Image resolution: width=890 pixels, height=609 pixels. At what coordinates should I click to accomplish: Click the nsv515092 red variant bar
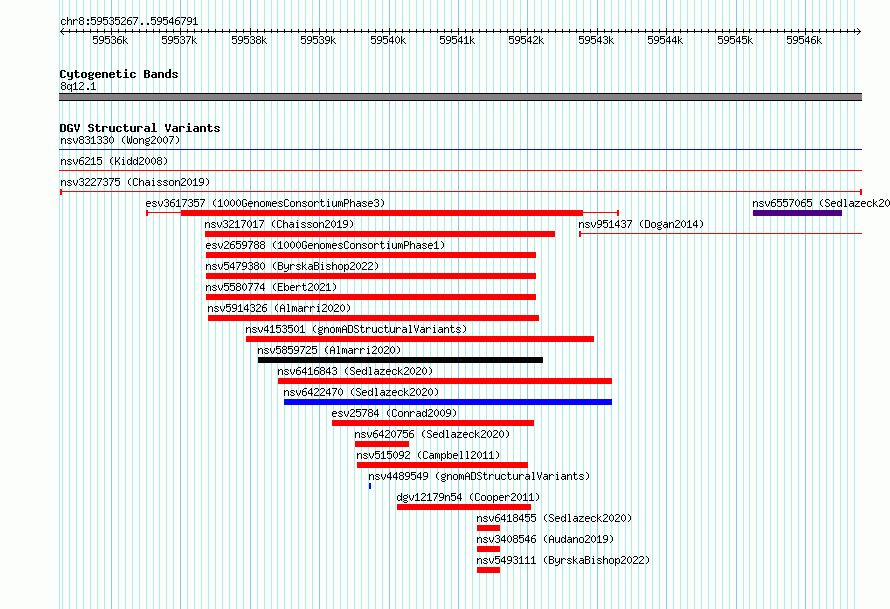point(442,465)
